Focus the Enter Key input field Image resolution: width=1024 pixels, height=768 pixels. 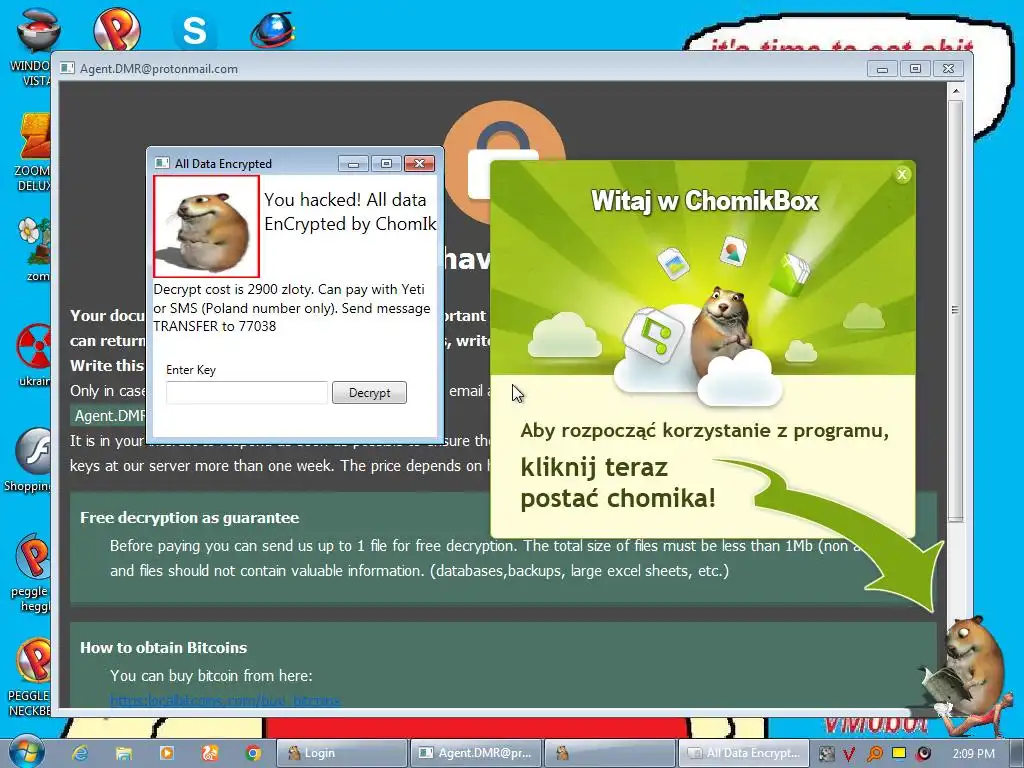pos(247,392)
